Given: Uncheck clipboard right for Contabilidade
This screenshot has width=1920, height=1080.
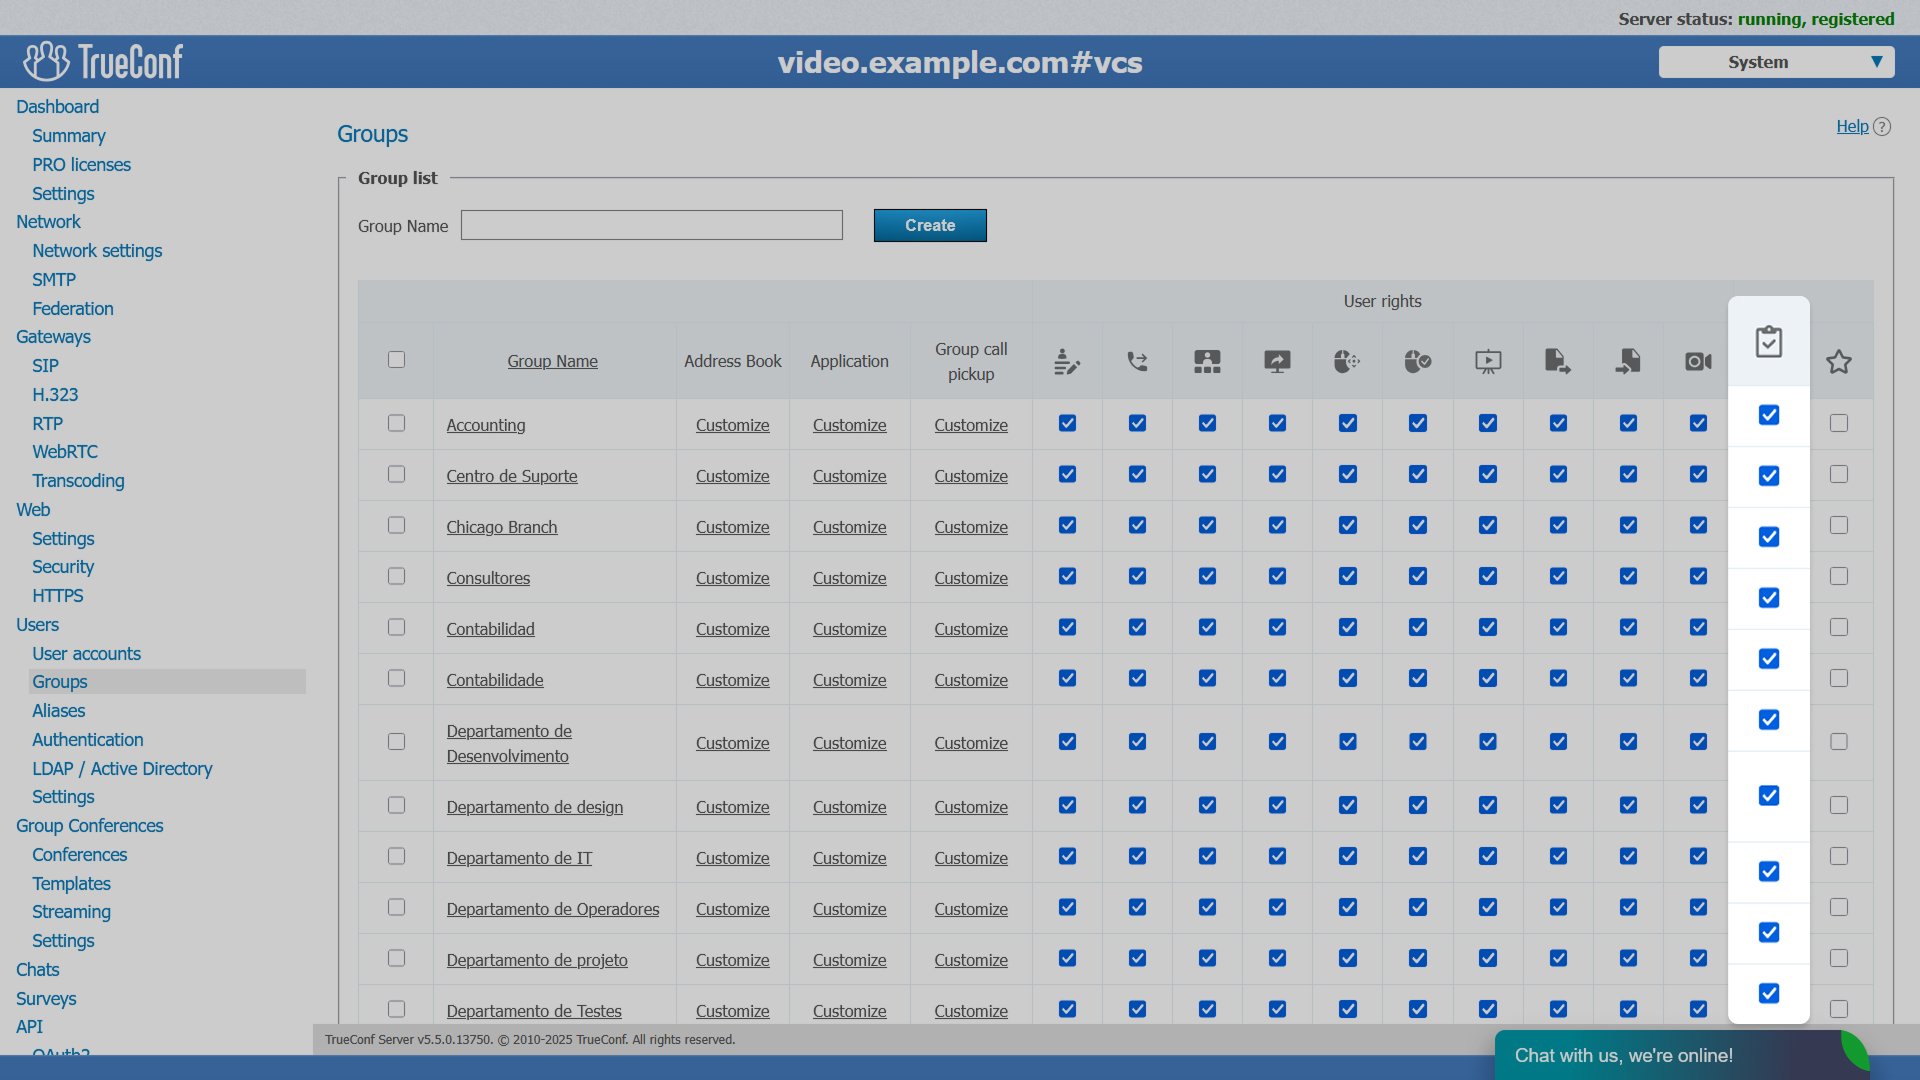Looking at the screenshot, I should [1769, 719].
